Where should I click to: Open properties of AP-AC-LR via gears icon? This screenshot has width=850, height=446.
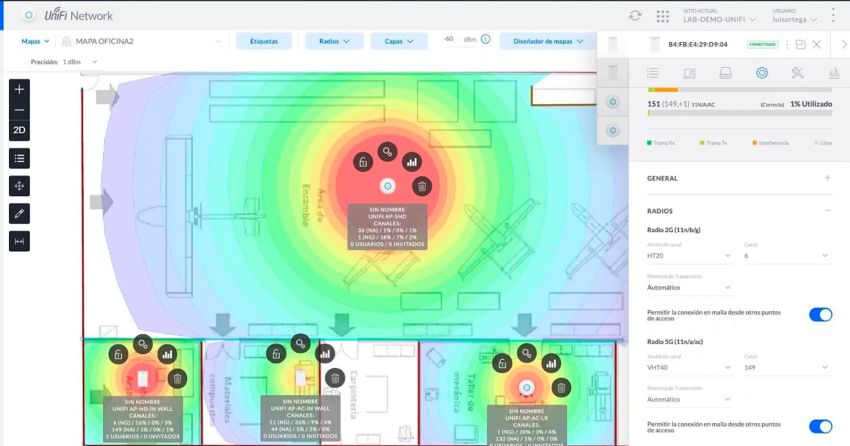pyautogui.click(x=526, y=354)
